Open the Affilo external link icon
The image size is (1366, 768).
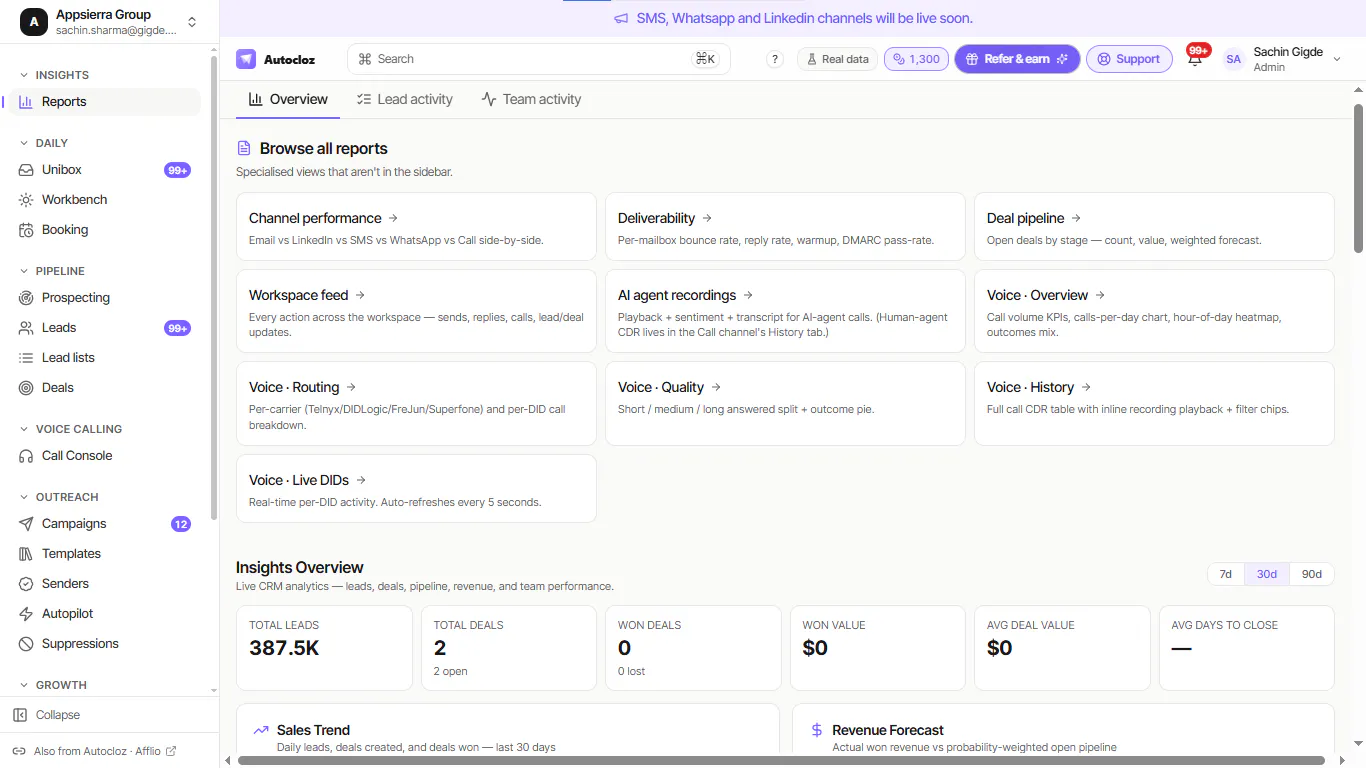coord(171,751)
